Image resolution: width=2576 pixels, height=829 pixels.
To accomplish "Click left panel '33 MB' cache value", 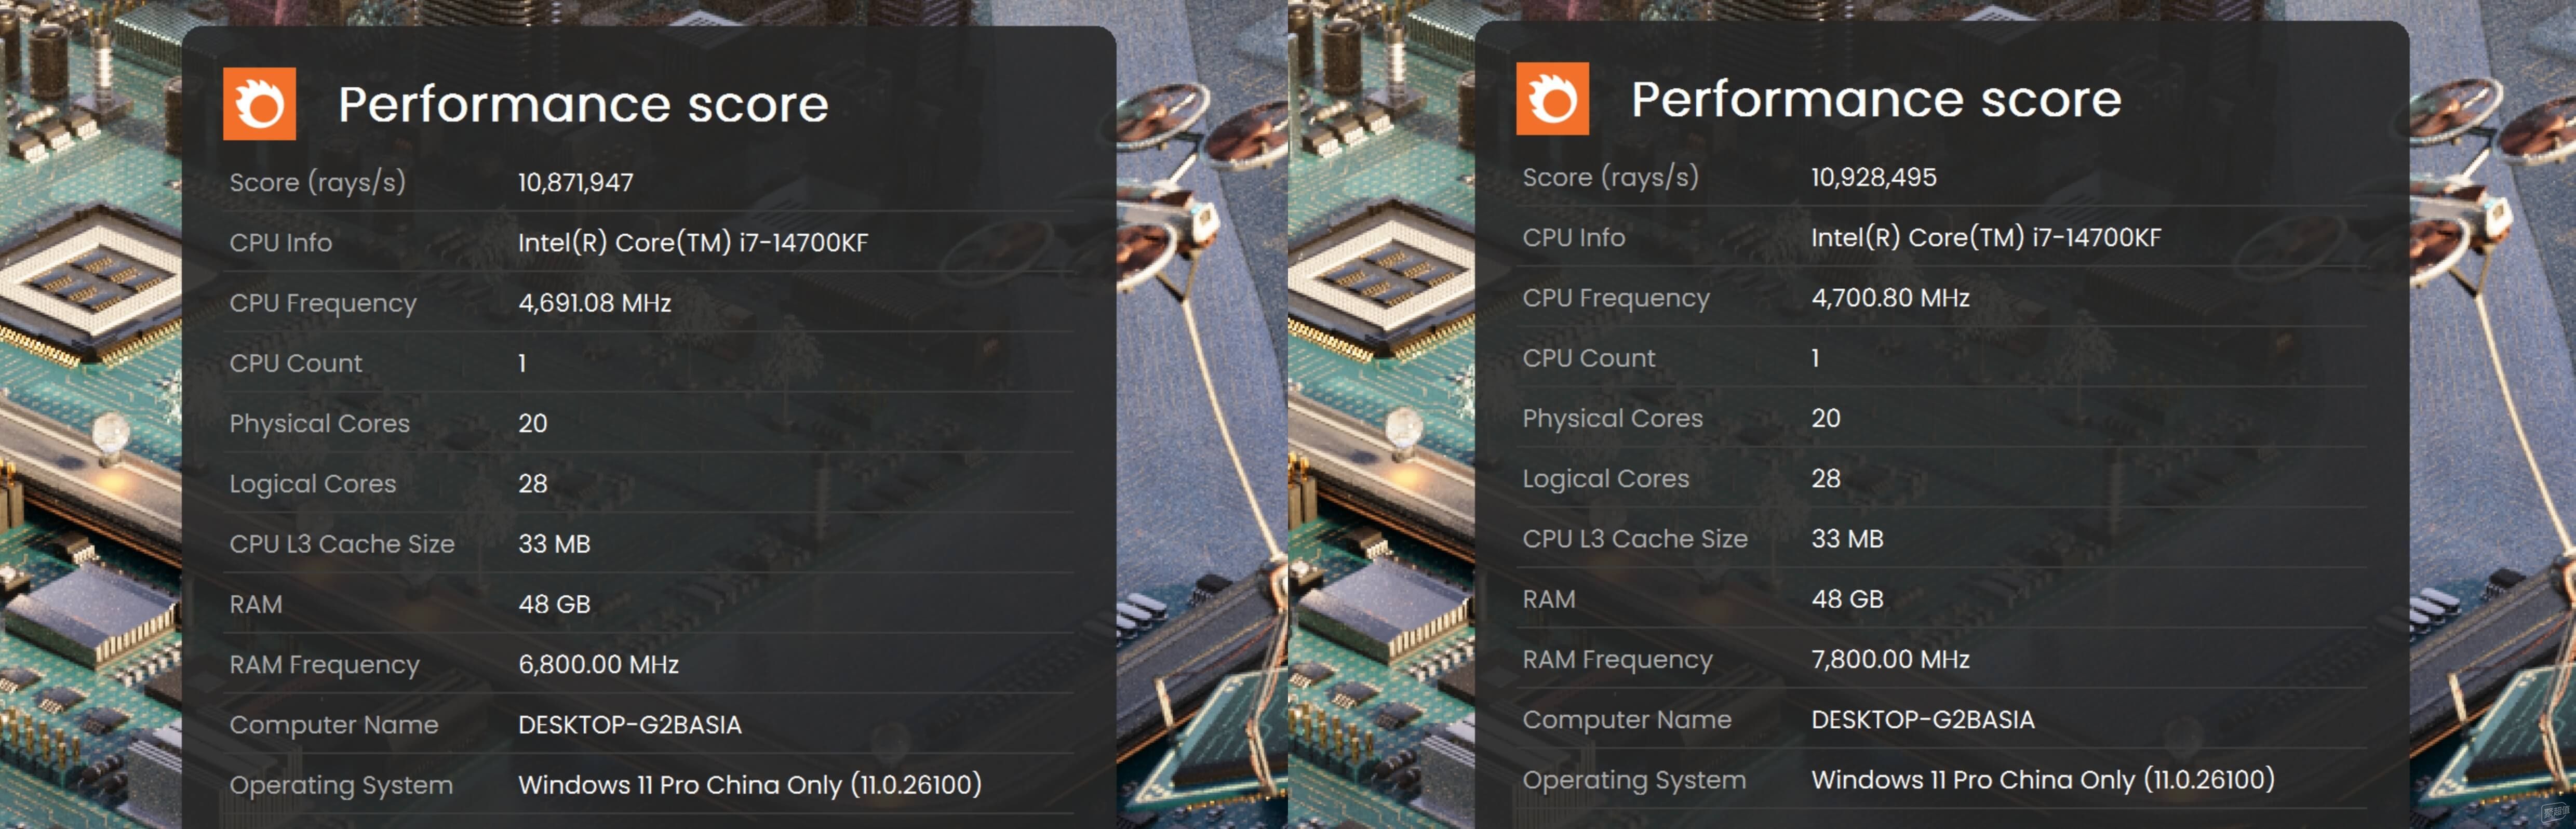I will tap(554, 544).
